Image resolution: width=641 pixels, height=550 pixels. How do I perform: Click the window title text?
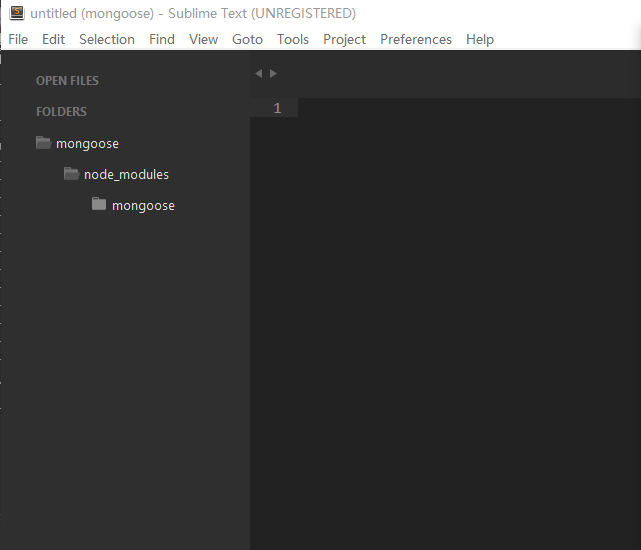click(193, 13)
